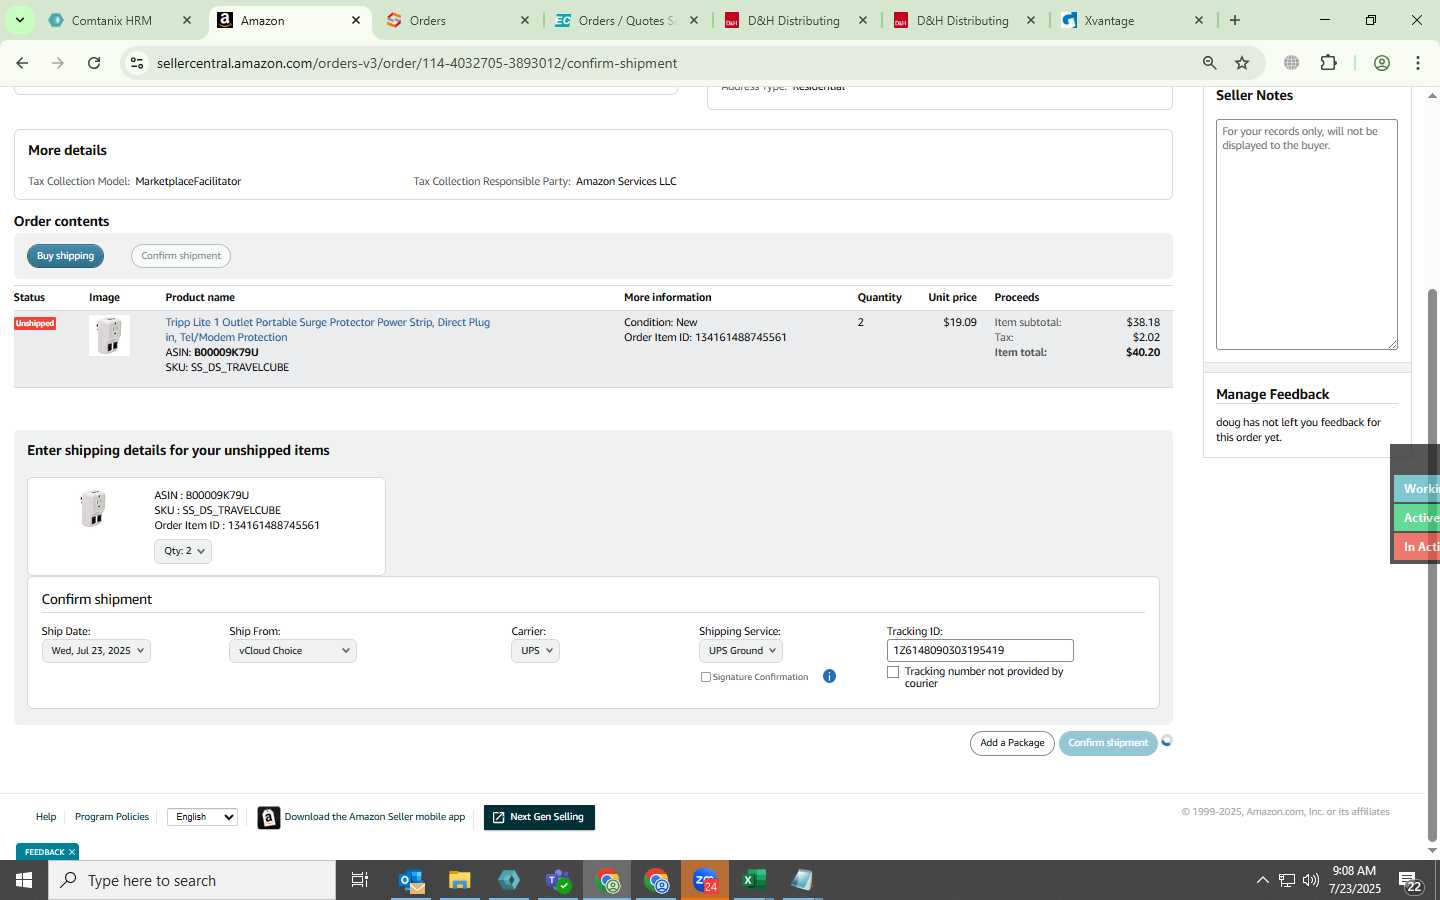Screen dimensions: 1440x900
Task: Switch to the Orders tab
Action: coord(456,20)
